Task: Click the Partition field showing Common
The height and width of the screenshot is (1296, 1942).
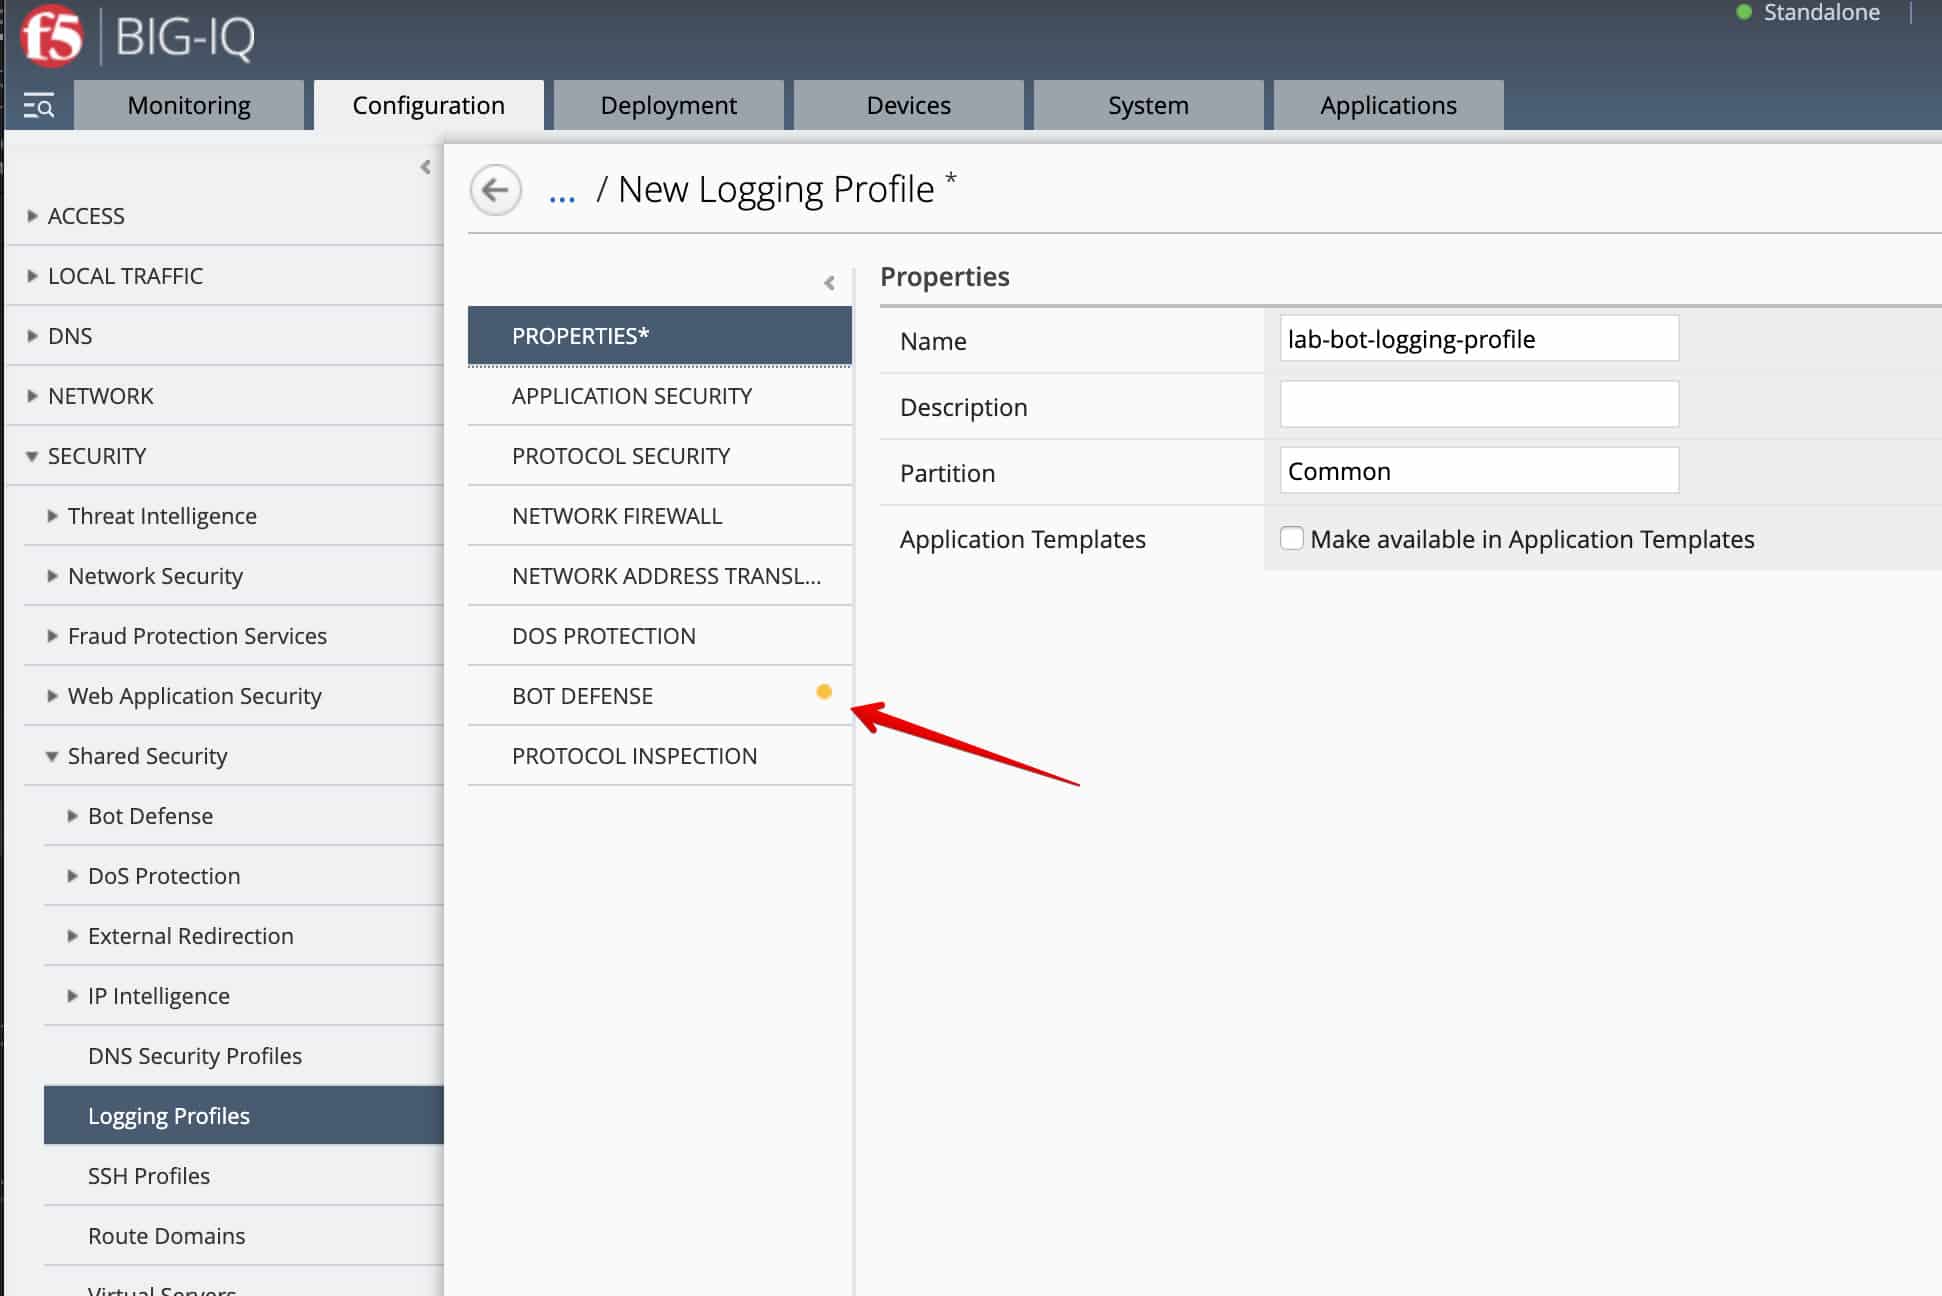Action: (1479, 470)
